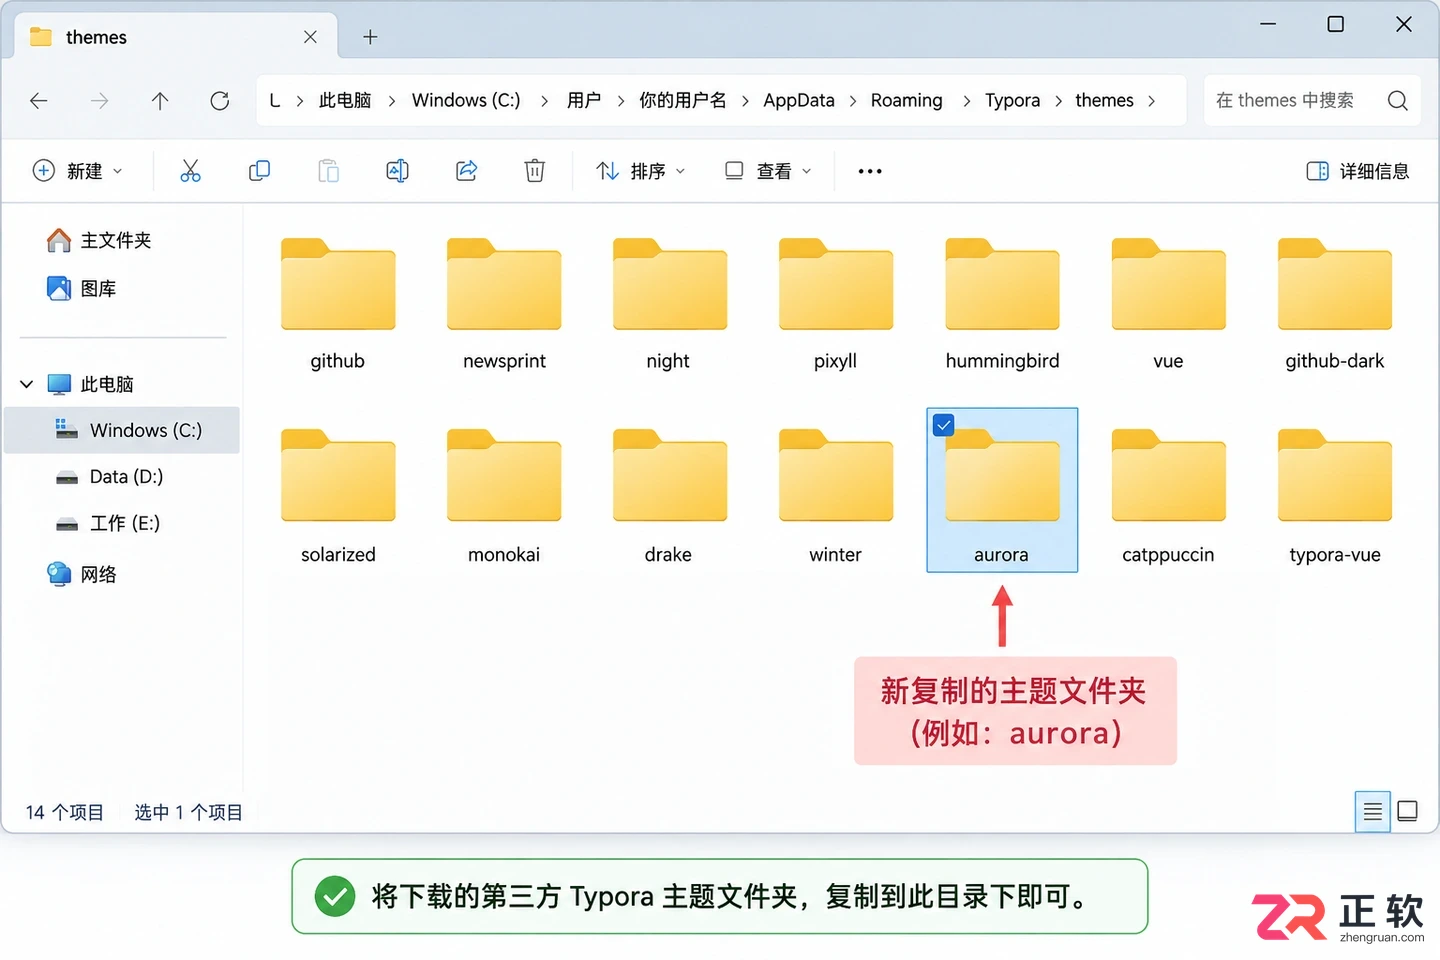Image resolution: width=1440 pixels, height=960 pixels.
Task: Click the Paste clipboard icon
Action: [x=328, y=171]
